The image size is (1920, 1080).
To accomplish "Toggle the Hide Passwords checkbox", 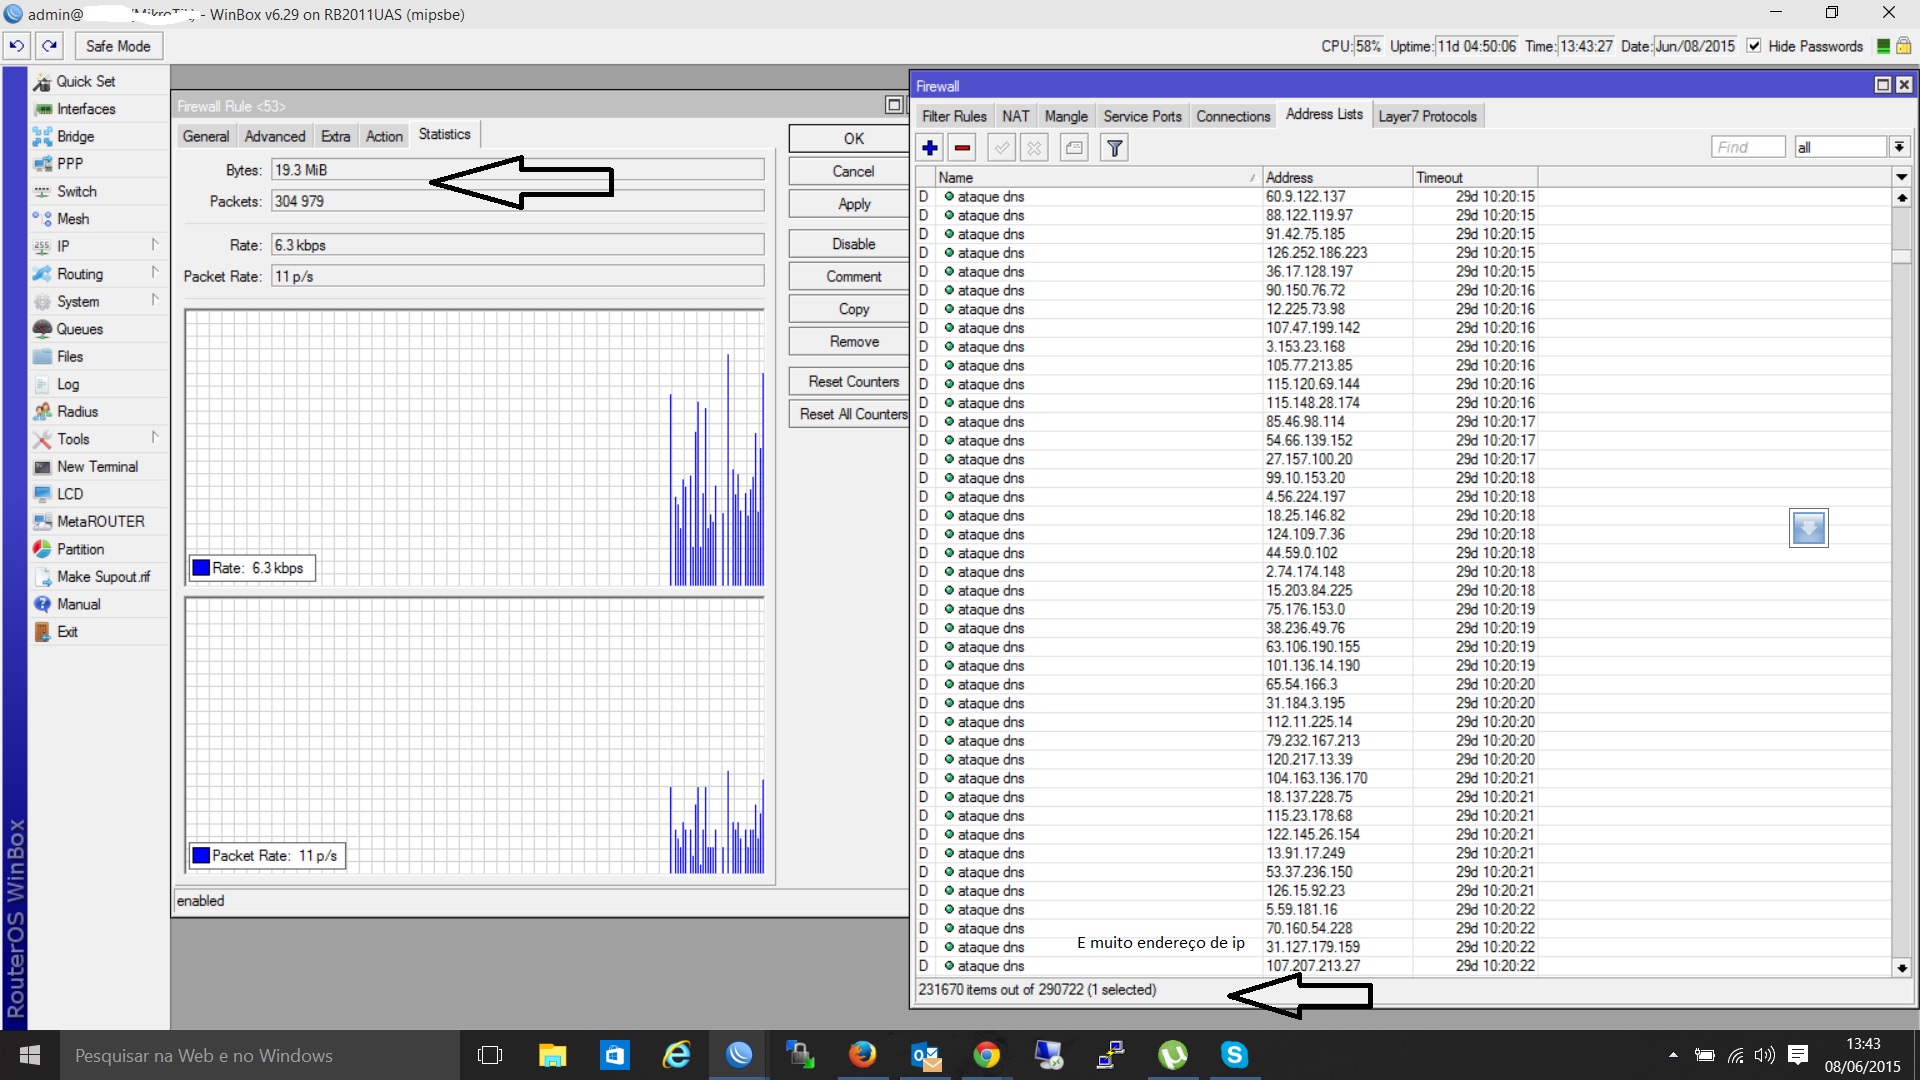I will click(x=1754, y=46).
